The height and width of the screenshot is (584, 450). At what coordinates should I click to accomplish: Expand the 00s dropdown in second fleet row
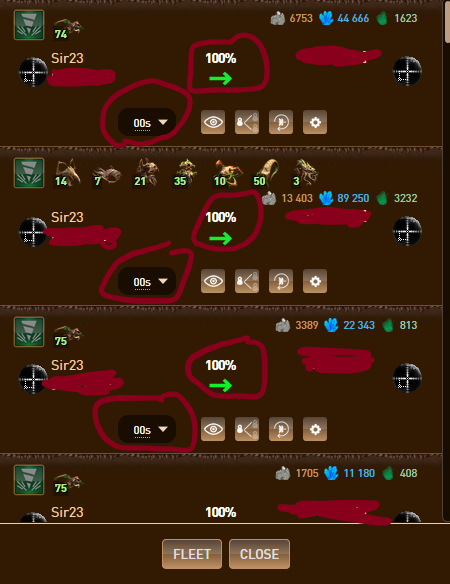pyautogui.click(x=147, y=281)
